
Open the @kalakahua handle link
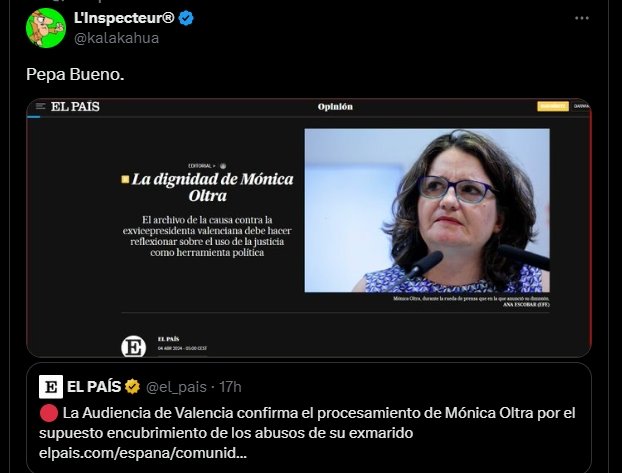click(116, 38)
